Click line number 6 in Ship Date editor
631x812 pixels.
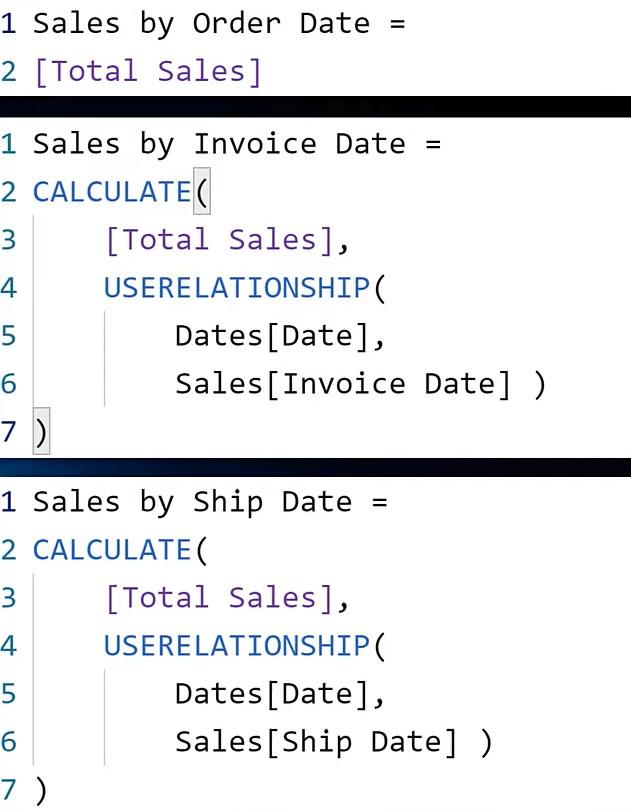pyautogui.click(x=9, y=742)
